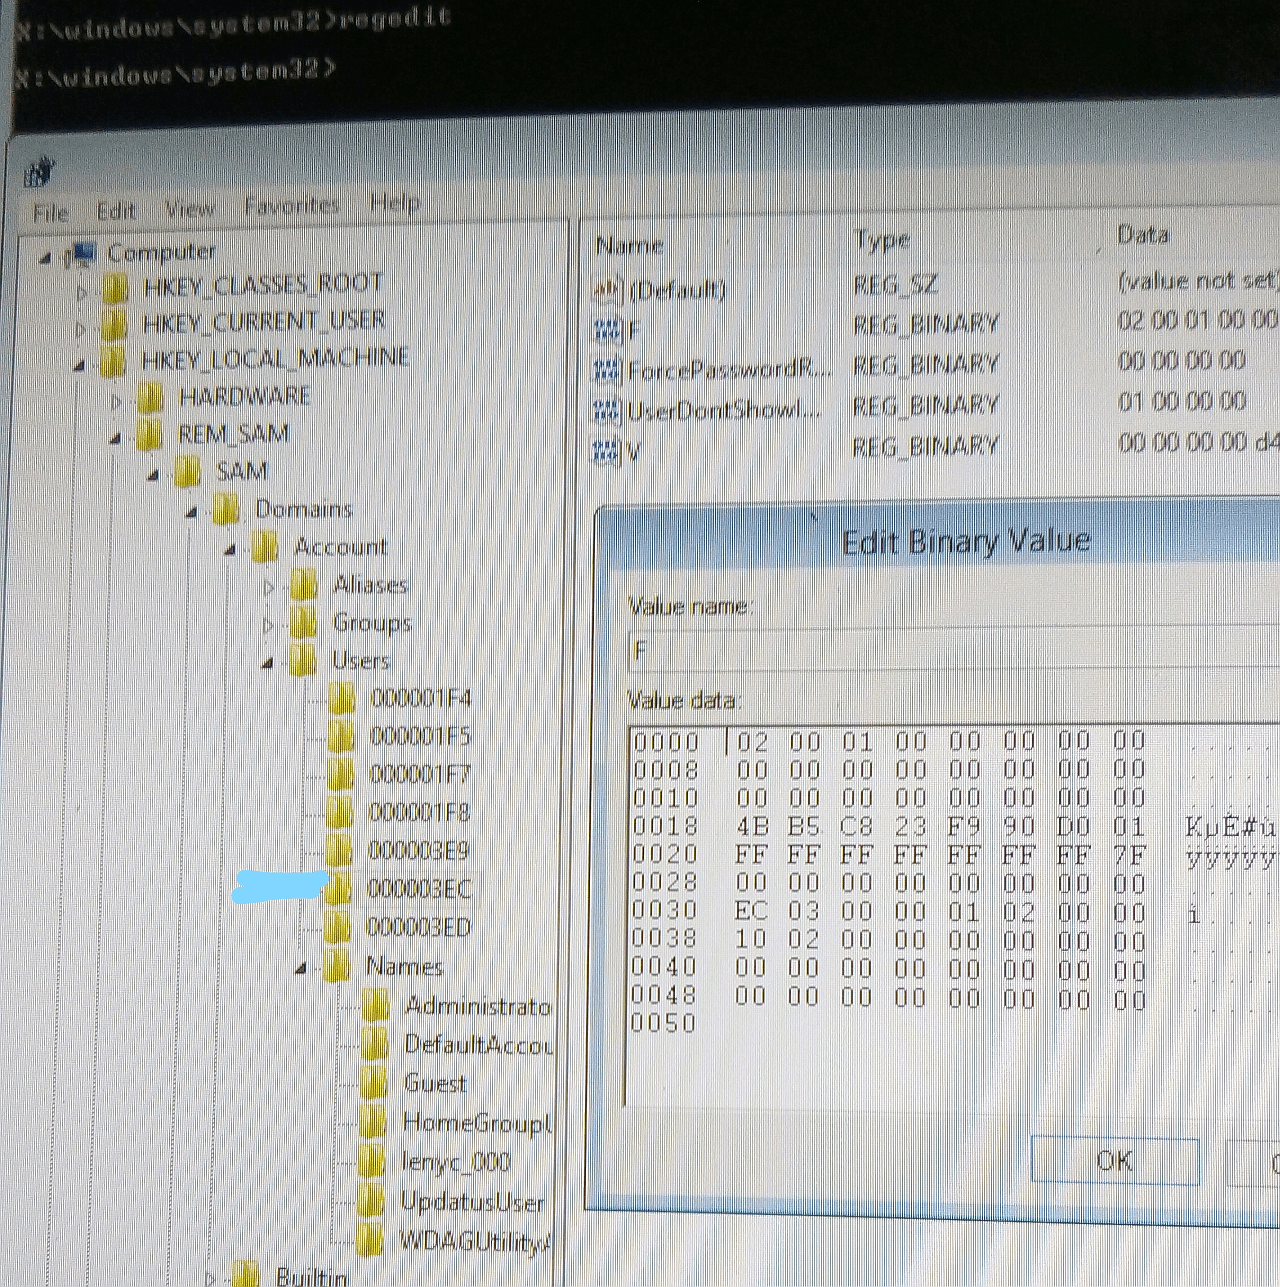Click the Aliases folder icon
Screen dimensions: 1280x1287
coord(303,586)
